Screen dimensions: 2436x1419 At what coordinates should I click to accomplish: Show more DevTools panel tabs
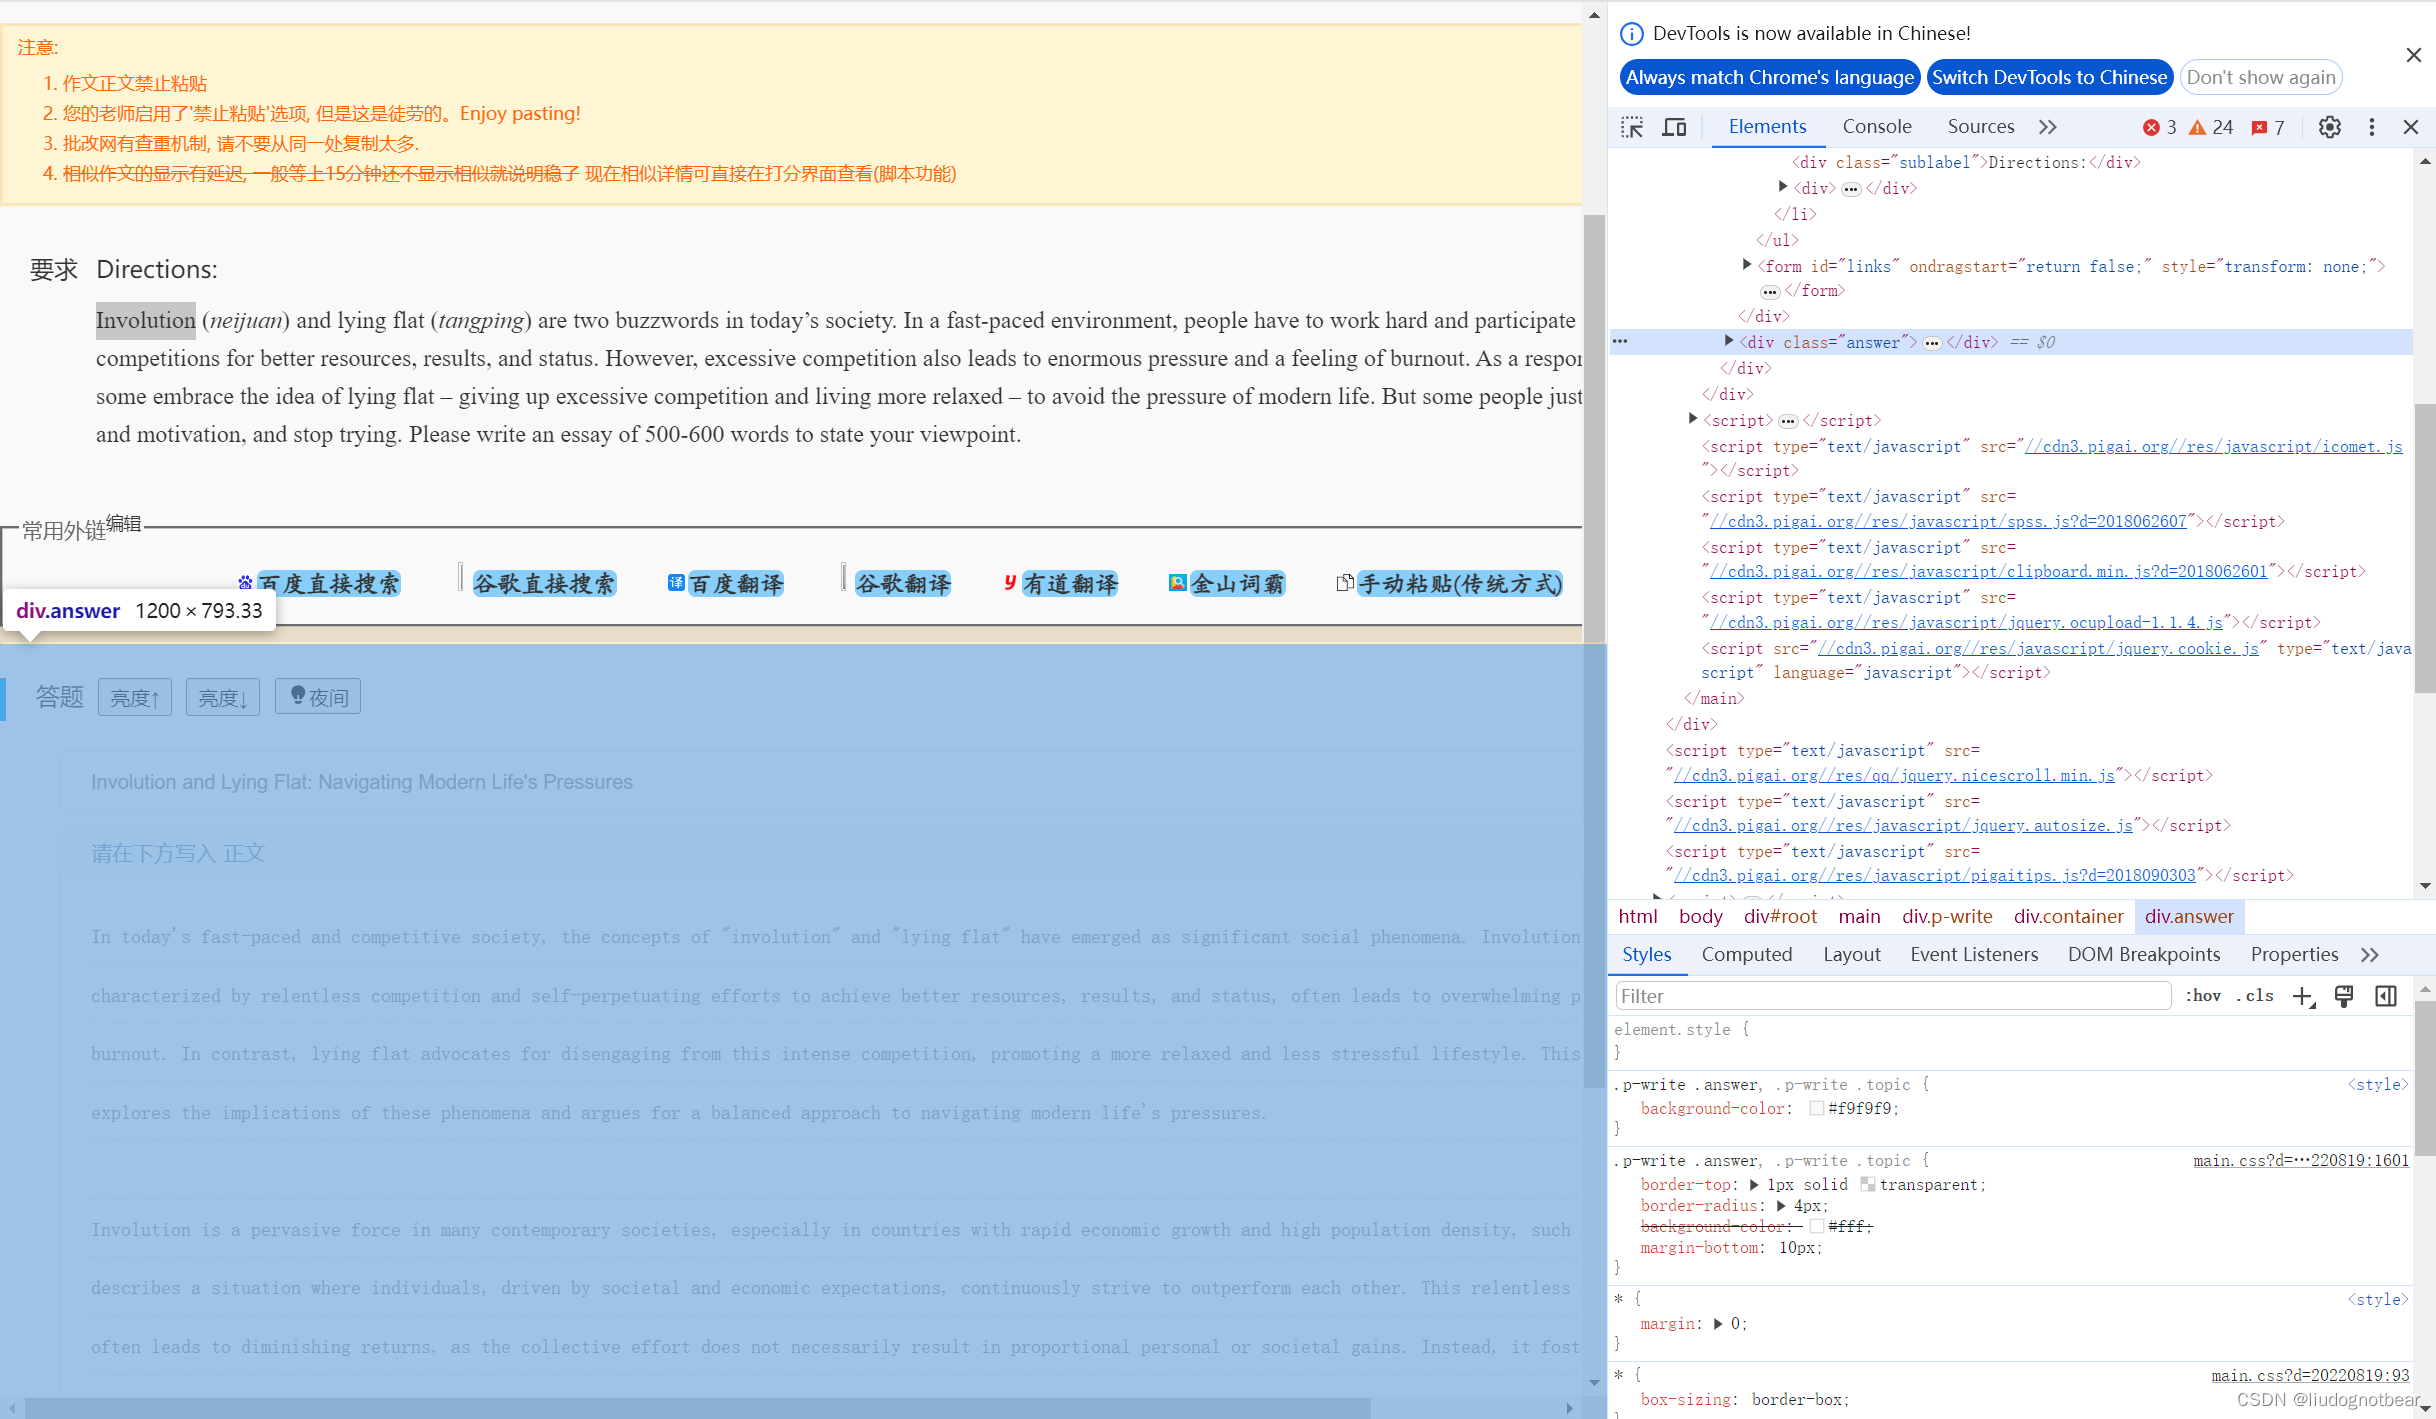[2048, 127]
